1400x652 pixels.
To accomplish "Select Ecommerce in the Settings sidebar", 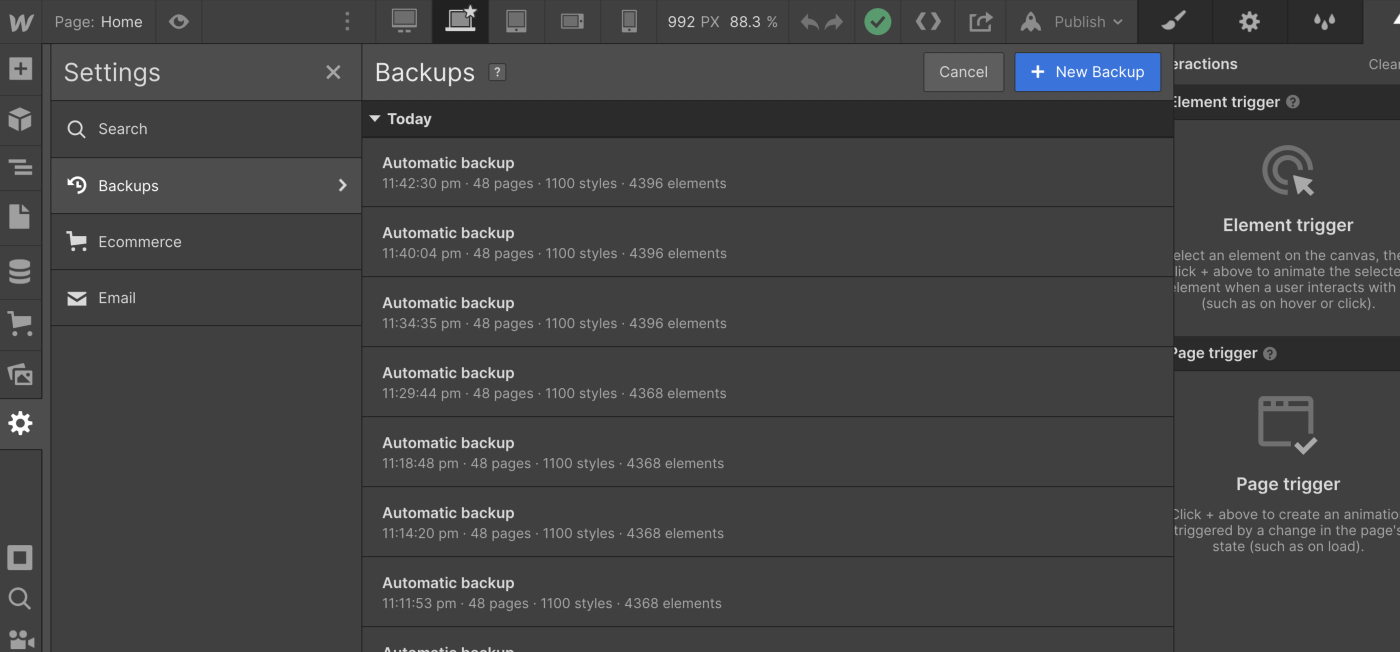I will (139, 241).
